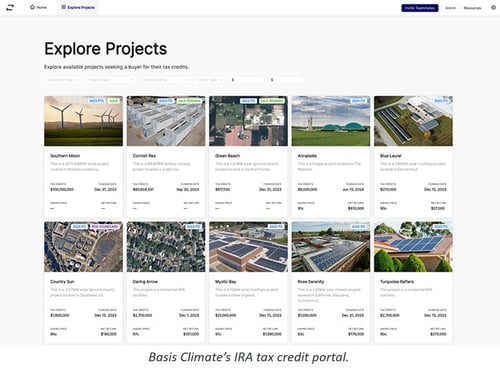500x374 pixels.
Task: Click the Southern Moon project title
Action: [x=65, y=156]
